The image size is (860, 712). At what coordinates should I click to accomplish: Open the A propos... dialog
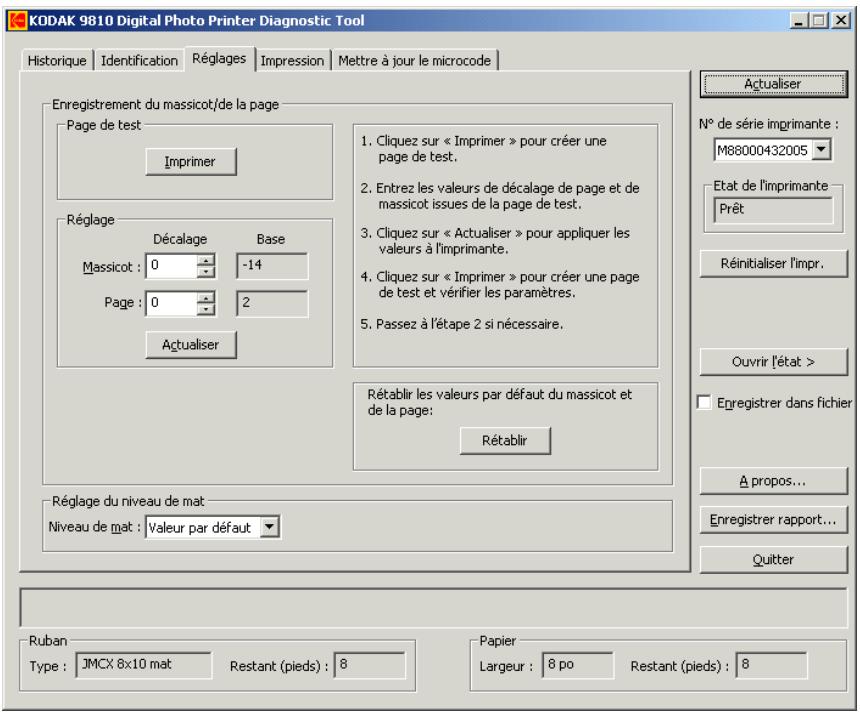pos(773,481)
